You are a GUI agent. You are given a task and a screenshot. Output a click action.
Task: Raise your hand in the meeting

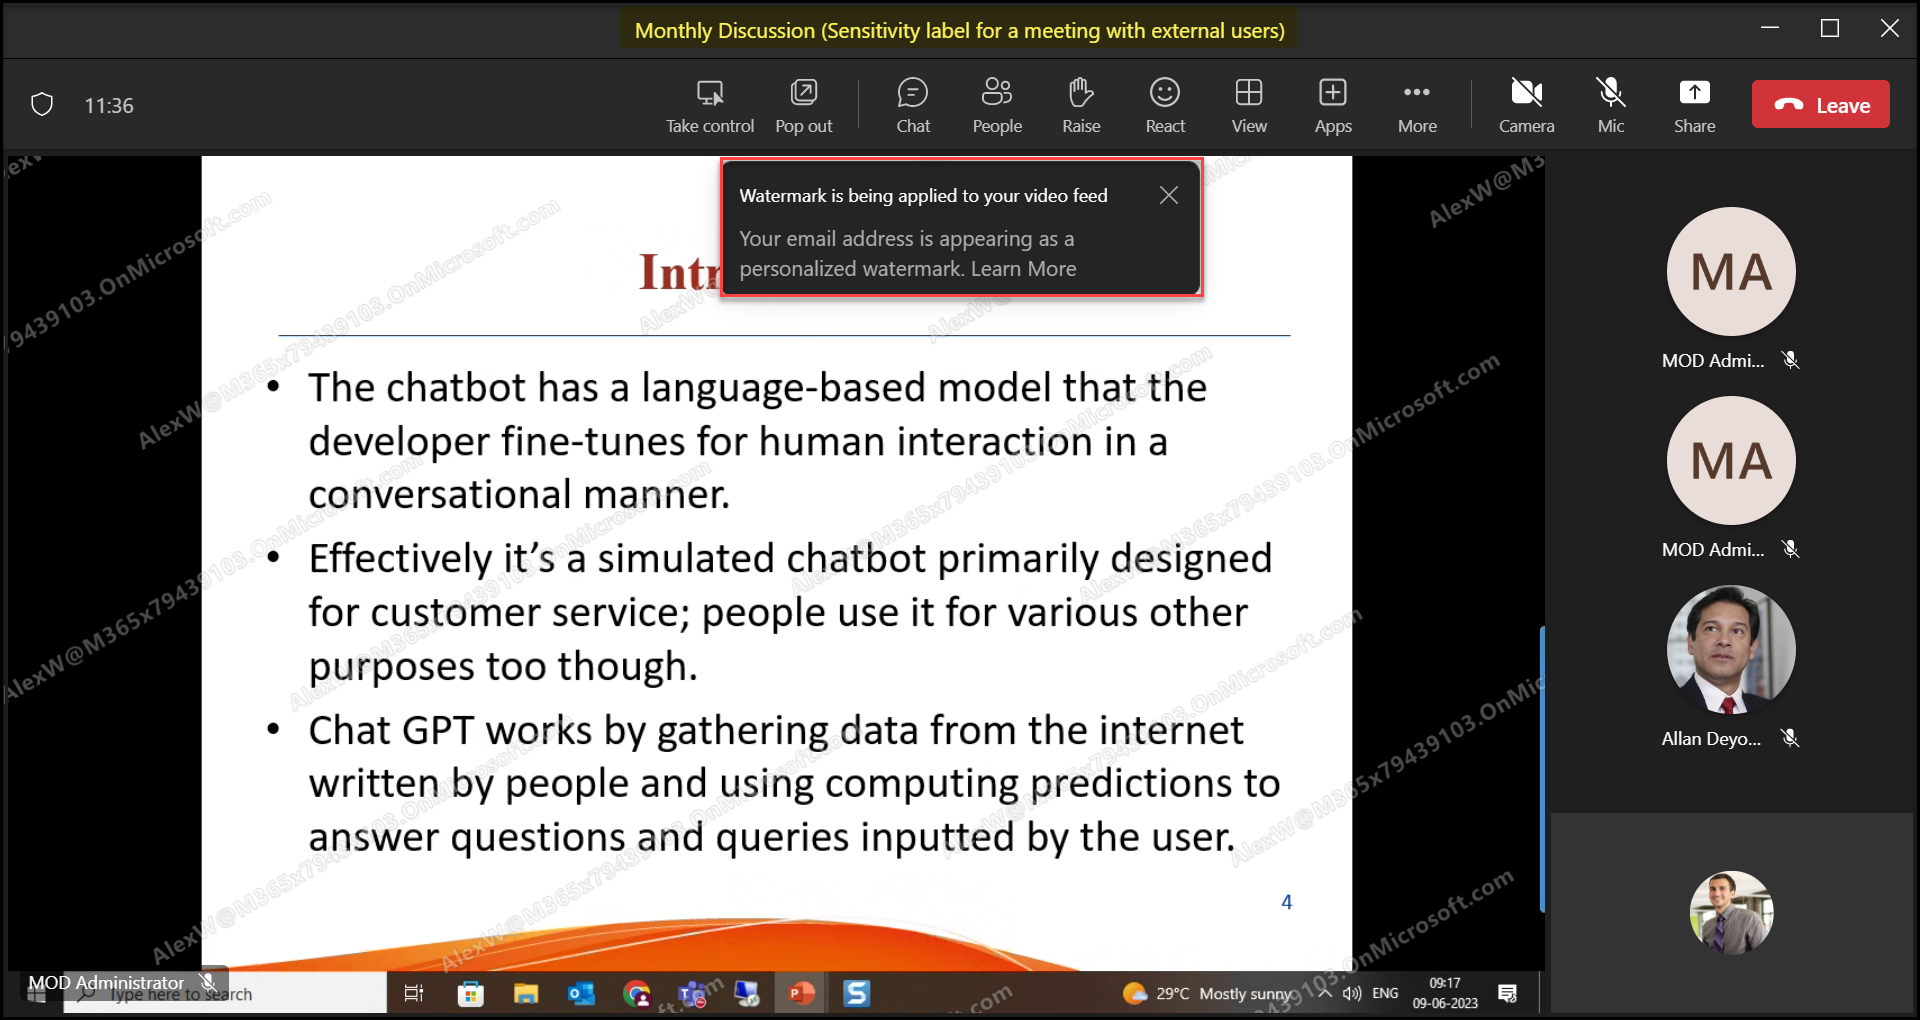pos(1080,94)
